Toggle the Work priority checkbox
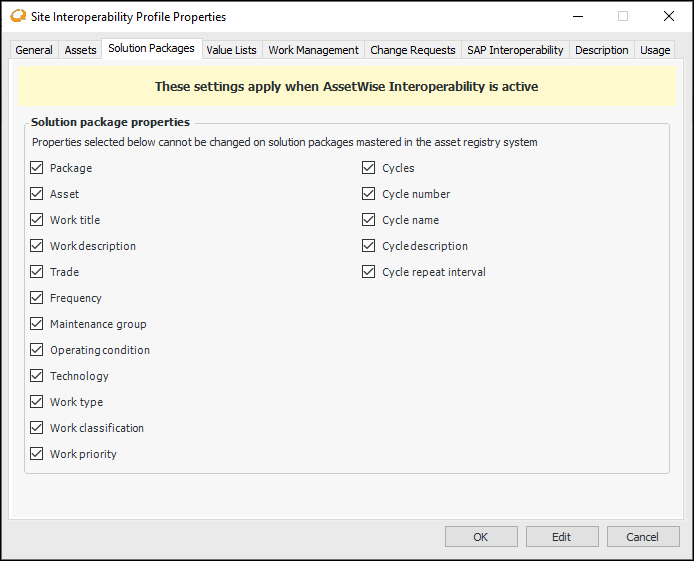Screen dimensions: 694x561 tap(37, 454)
